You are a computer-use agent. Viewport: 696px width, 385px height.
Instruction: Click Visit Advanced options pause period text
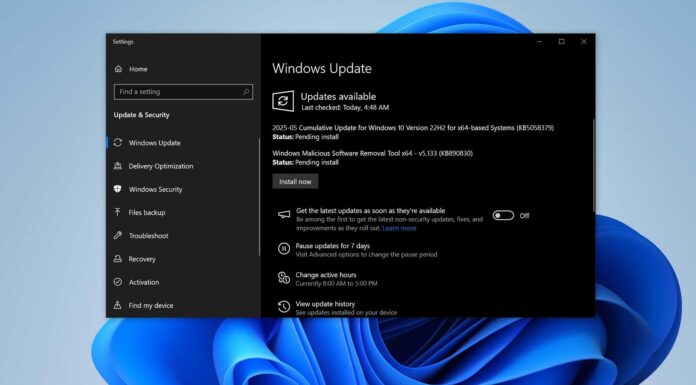point(366,254)
